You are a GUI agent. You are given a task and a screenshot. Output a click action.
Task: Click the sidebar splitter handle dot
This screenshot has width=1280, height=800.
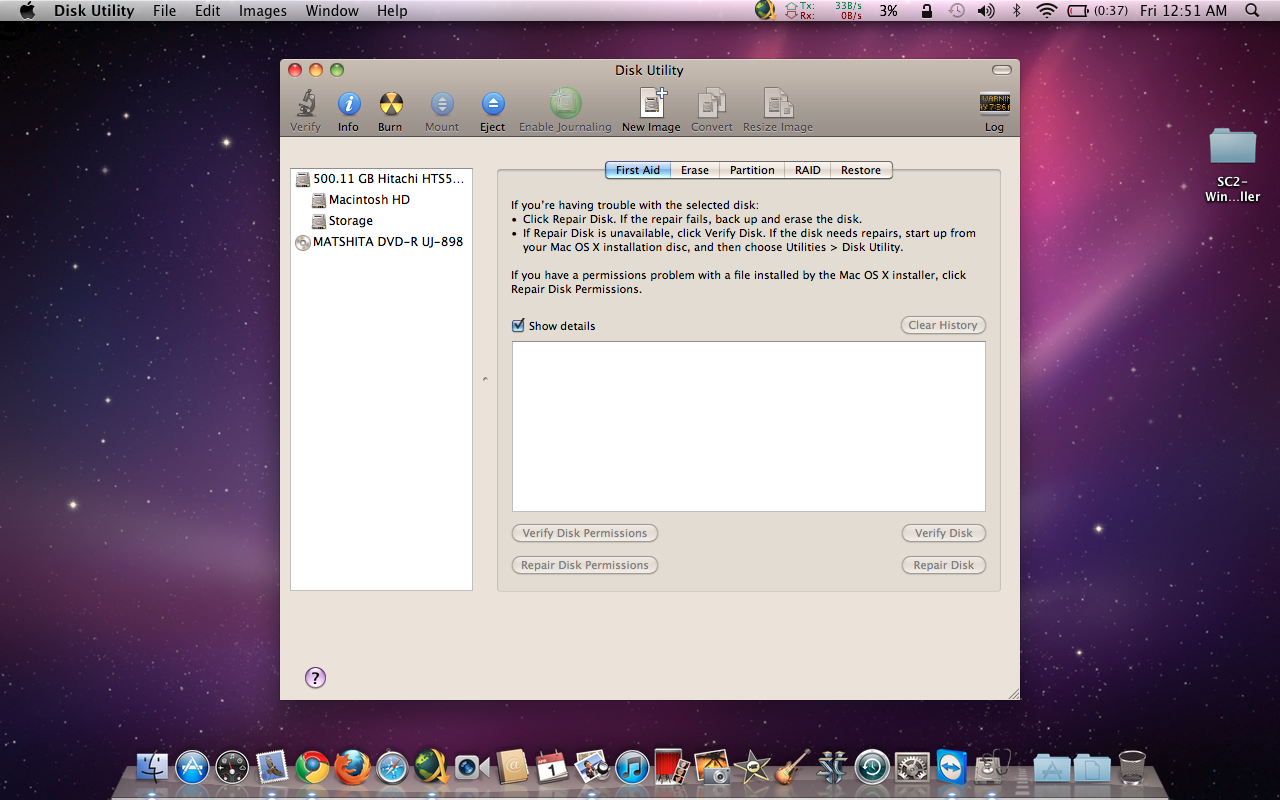[485, 379]
